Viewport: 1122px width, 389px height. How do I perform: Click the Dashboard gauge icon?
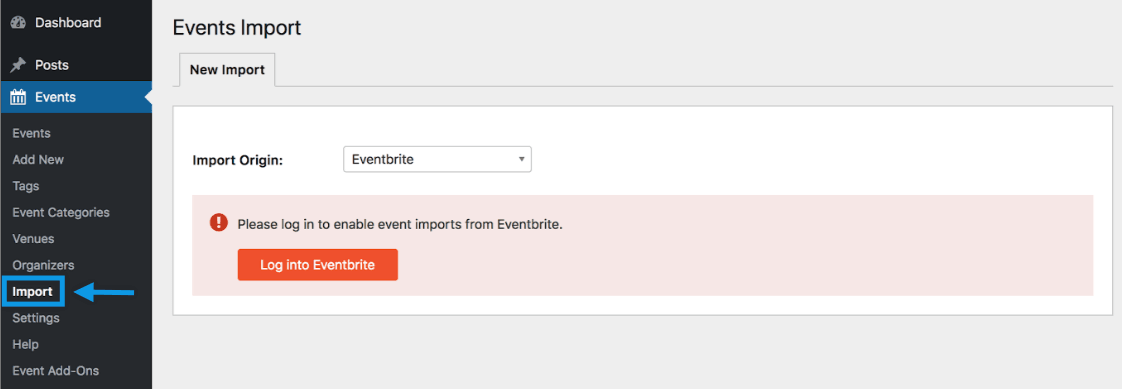point(18,23)
